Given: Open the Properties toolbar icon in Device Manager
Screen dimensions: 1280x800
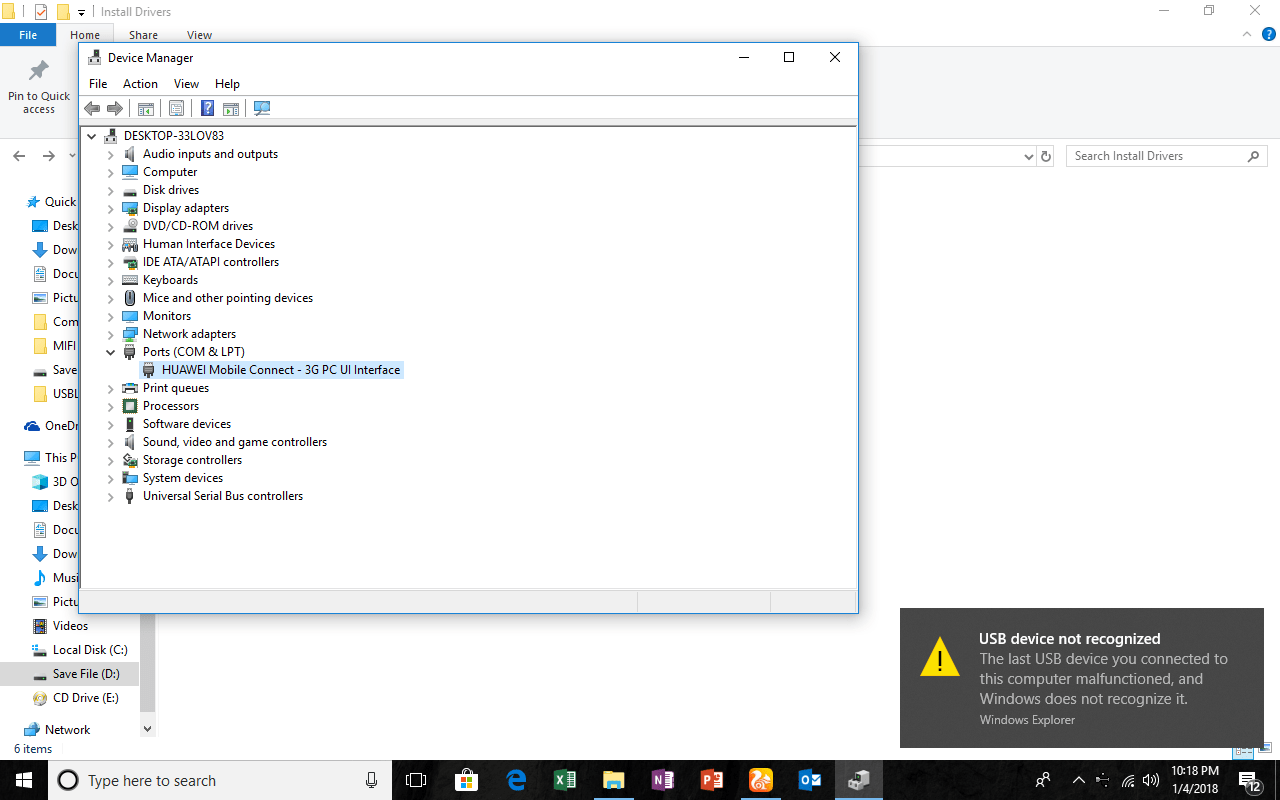Looking at the screenshot, I should (176, 108).
